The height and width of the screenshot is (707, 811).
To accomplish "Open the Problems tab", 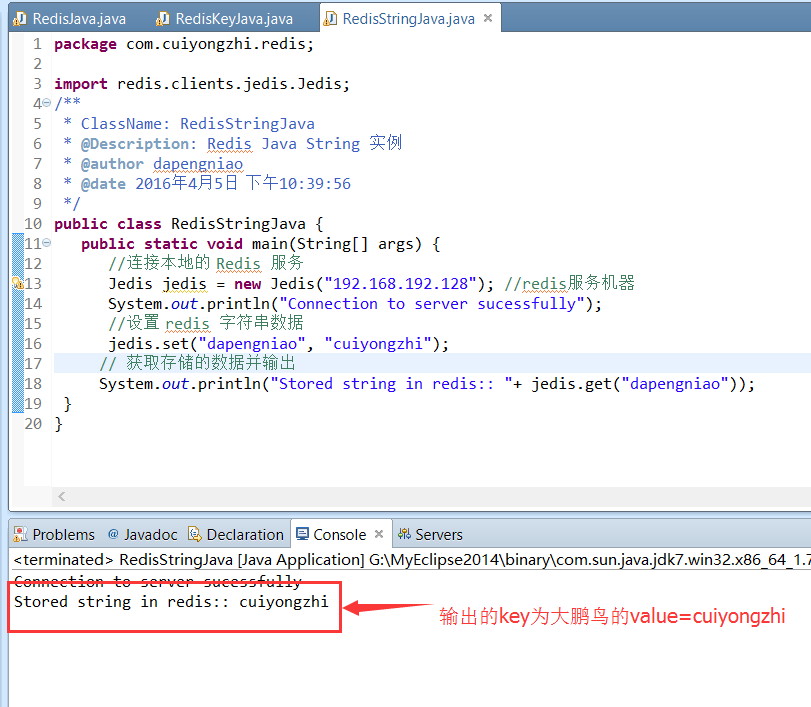I will click(x=63, y=534).
